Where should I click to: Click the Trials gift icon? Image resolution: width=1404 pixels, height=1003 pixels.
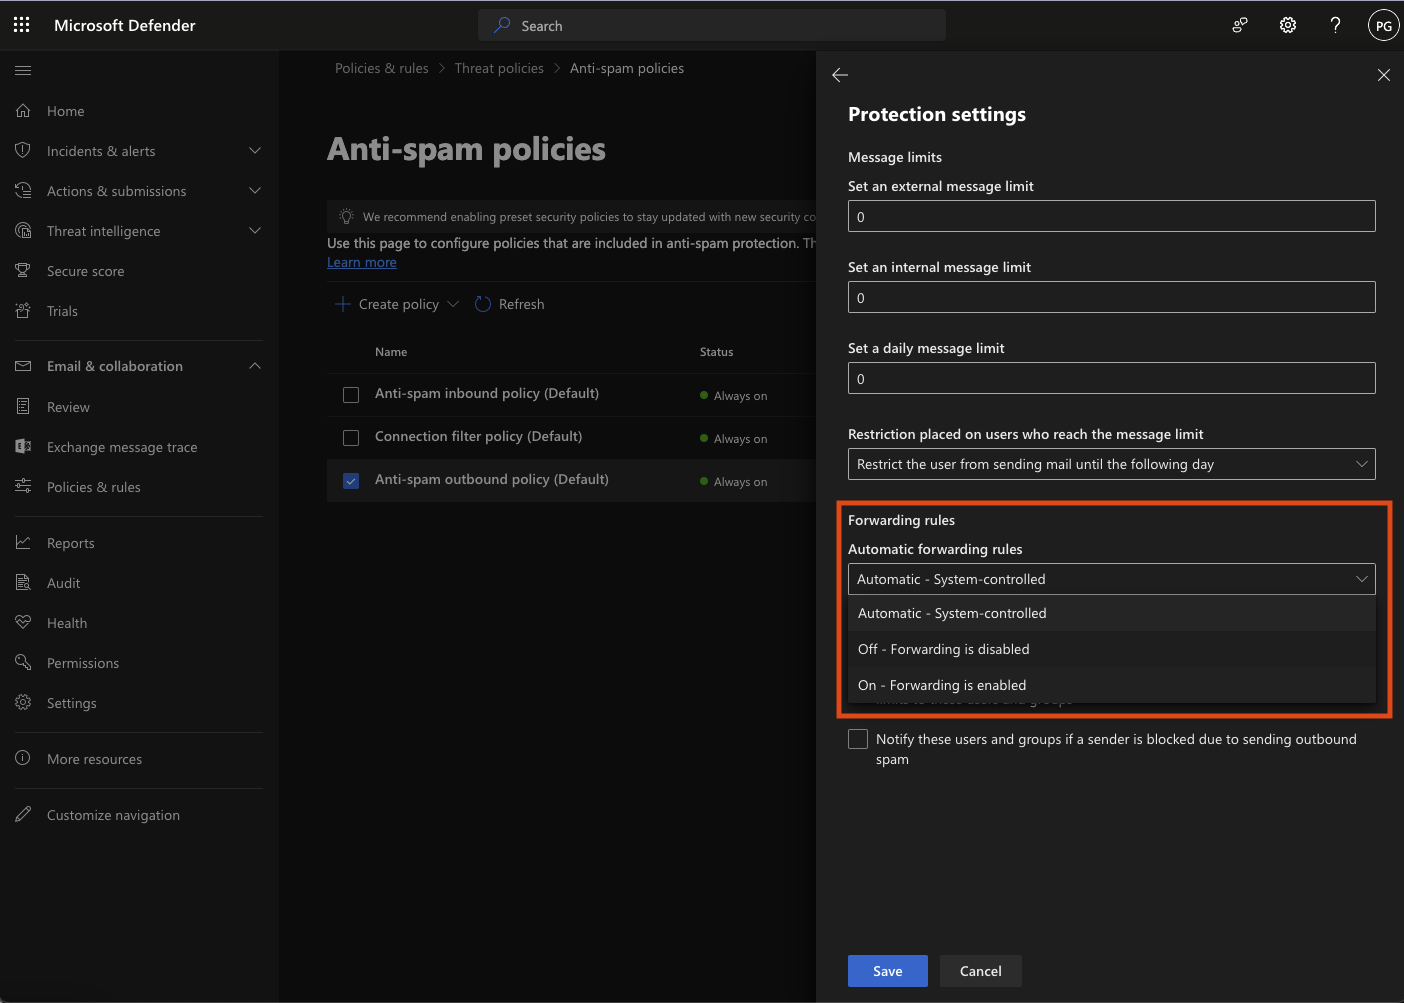pyautogui.click(x=23, y=311)
